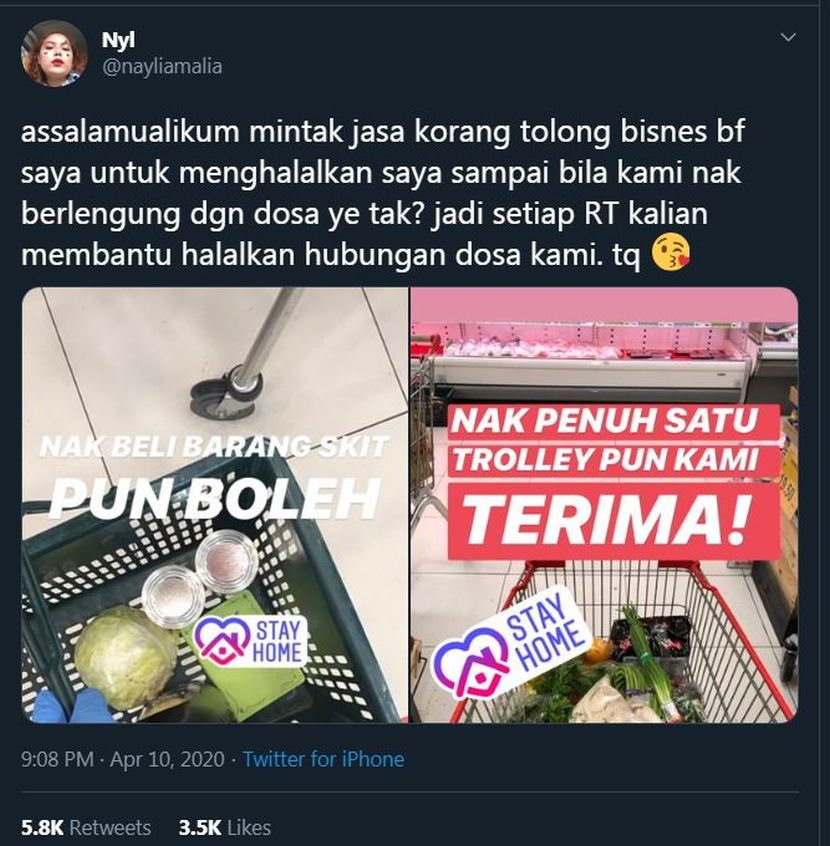
Task: View the 3.5K Likes list
Action: click(224, 828)
